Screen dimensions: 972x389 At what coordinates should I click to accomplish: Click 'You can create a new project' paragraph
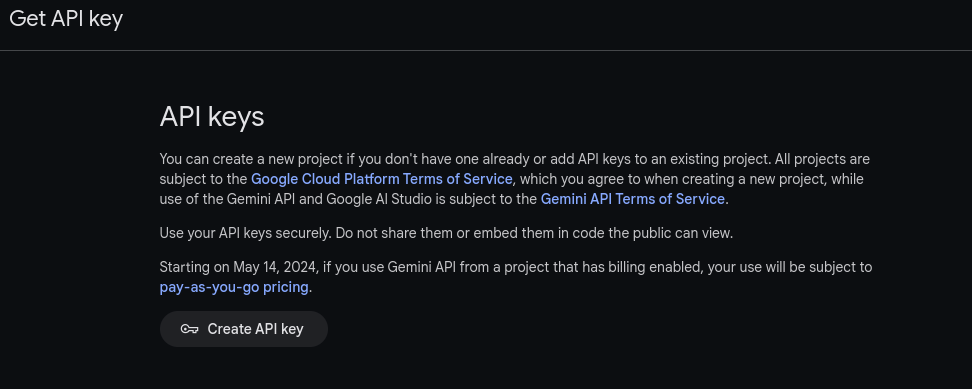[x=515, y=179]
